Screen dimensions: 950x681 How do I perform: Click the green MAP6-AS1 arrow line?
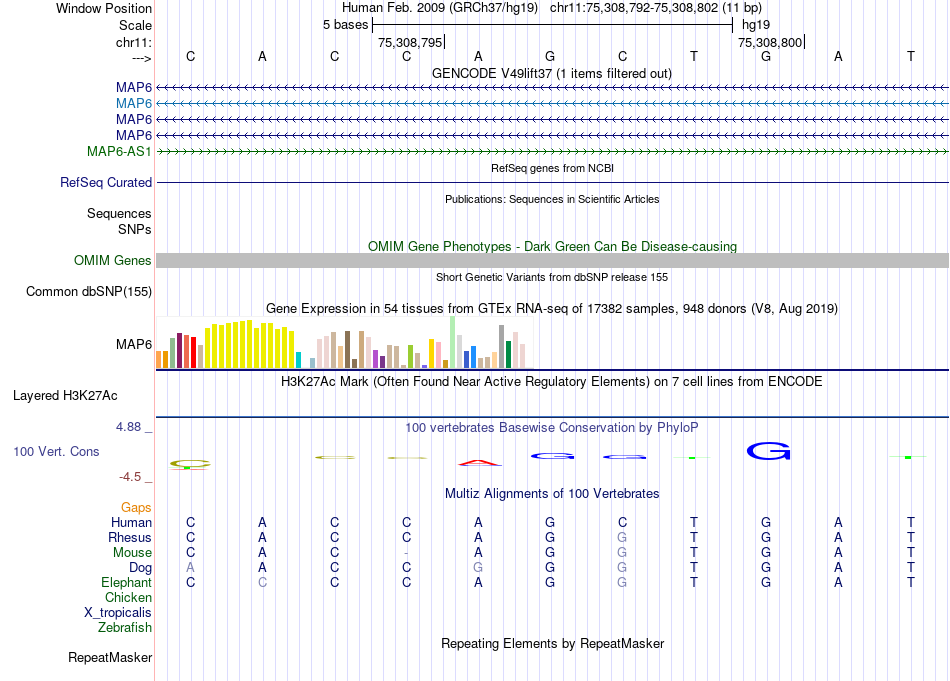pyautogui.click(x=552, y=151)
